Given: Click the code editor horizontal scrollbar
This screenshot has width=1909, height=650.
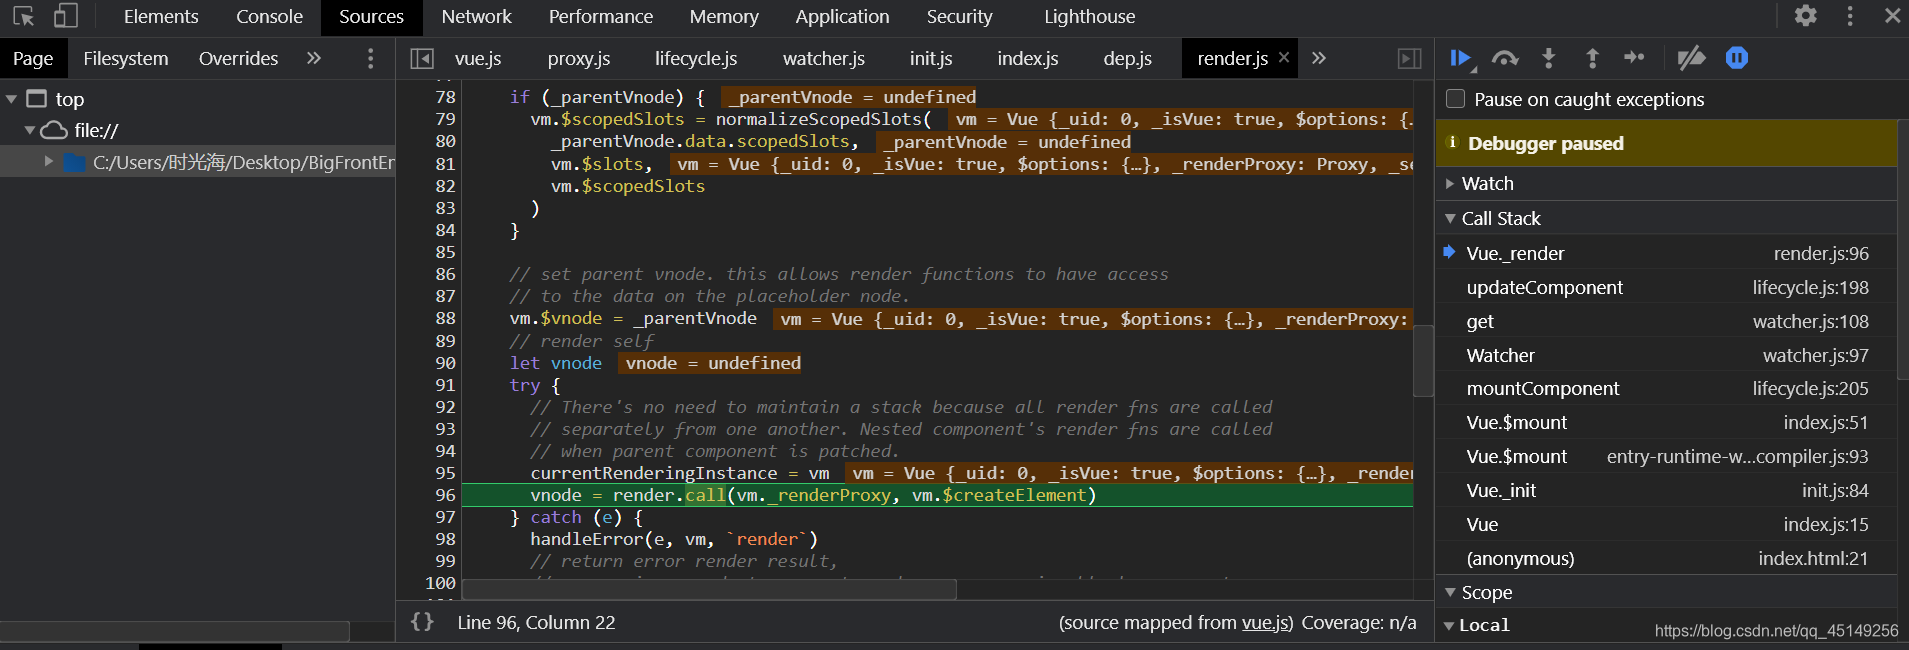Looking at the screenshot, I should [x=709, y=590].
